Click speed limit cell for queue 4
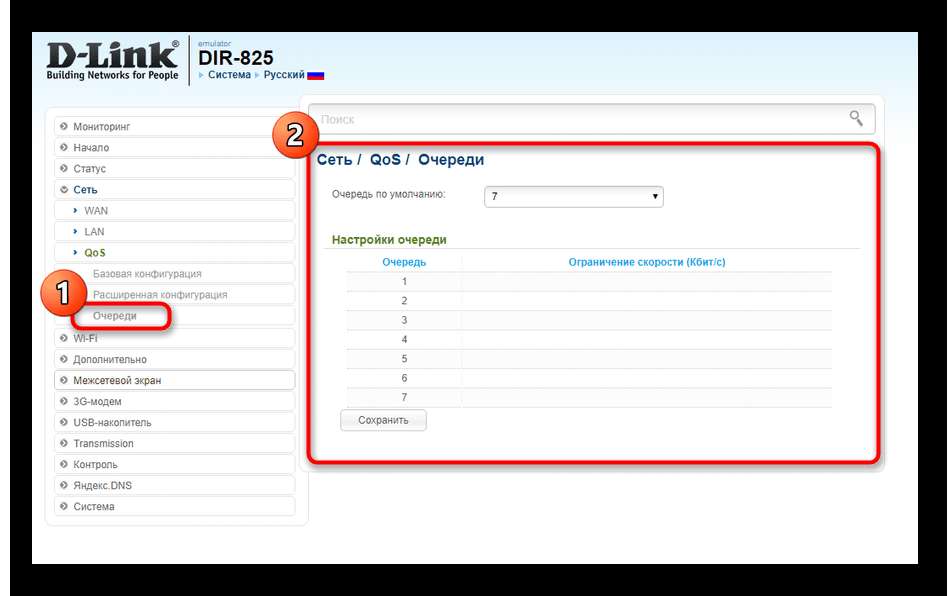This screenshot has height=596, width=950. [x=646, y=339]
